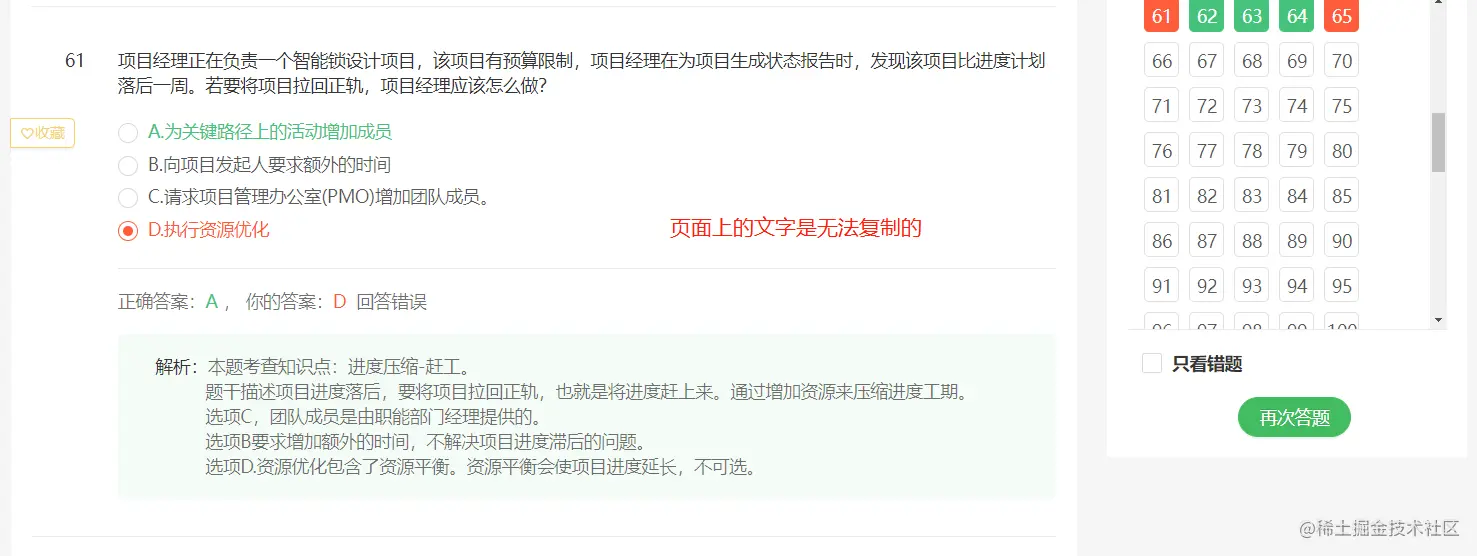Select option B 向项目发起人要求额外的时间
Viewport: 1477px width, 556px height.
[x=128, y=165]
